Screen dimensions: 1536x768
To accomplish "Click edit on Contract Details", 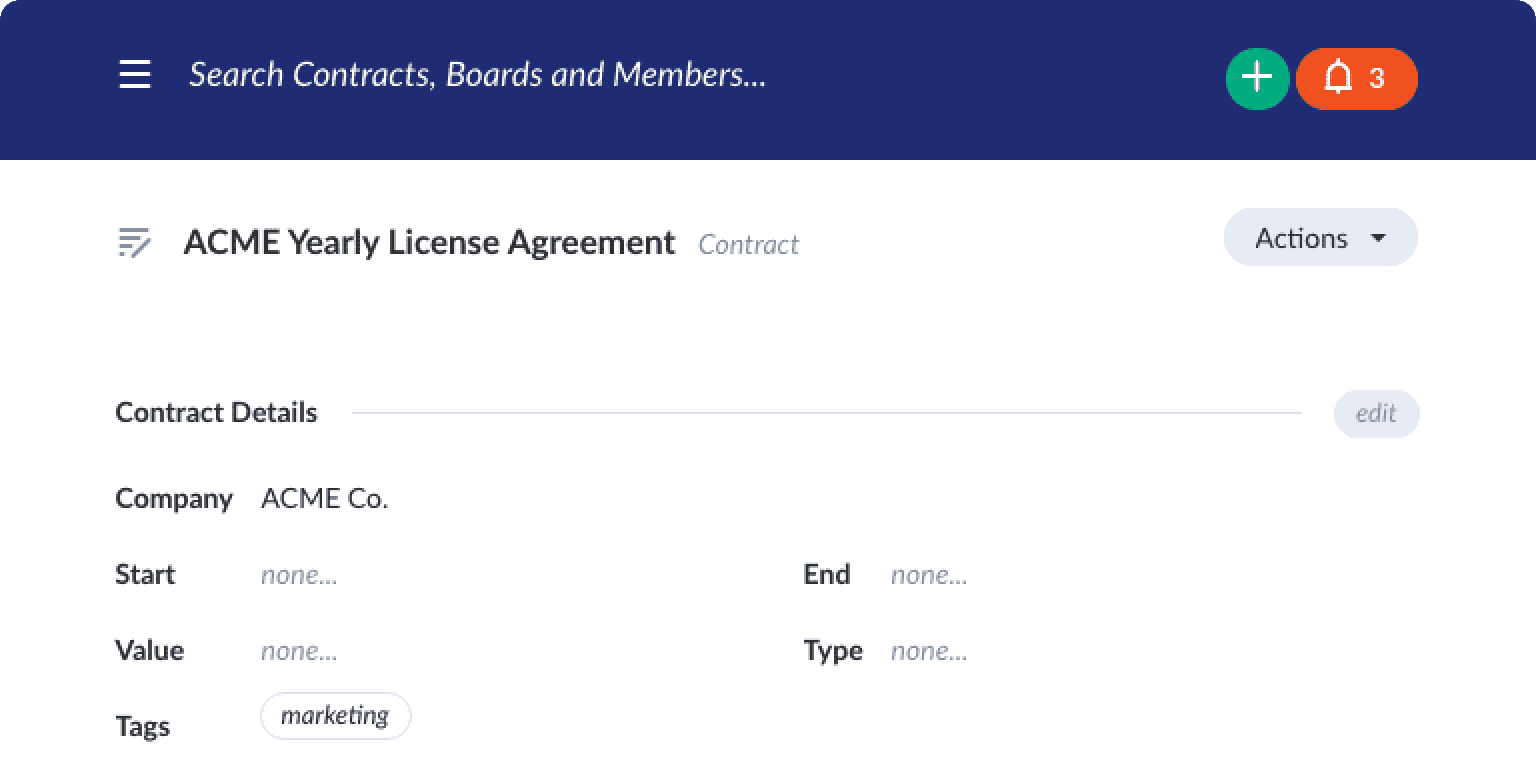I will (1376, 413).
